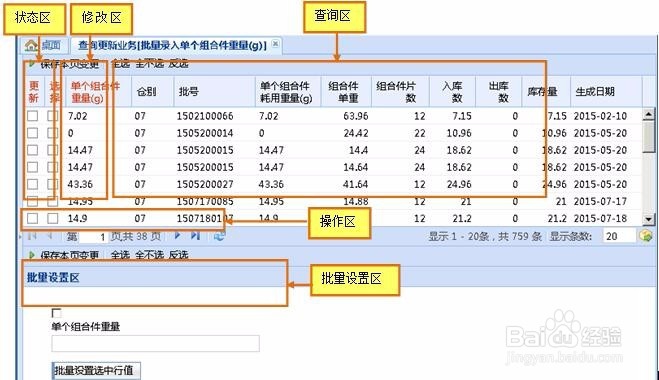659x380 pixels.
Task: Go to the previous page icon
Action: point(50,236)
